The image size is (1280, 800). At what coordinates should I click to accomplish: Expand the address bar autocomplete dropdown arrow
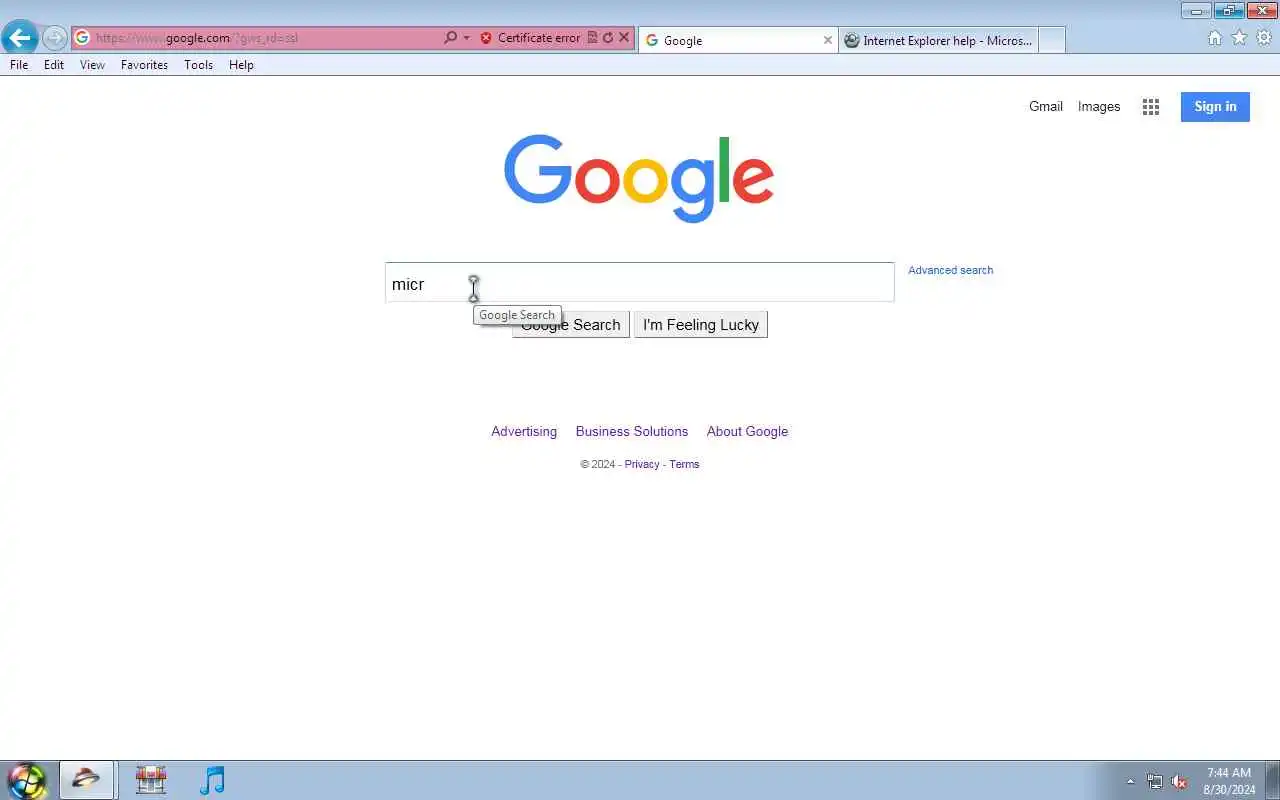[x=466, y=38]
